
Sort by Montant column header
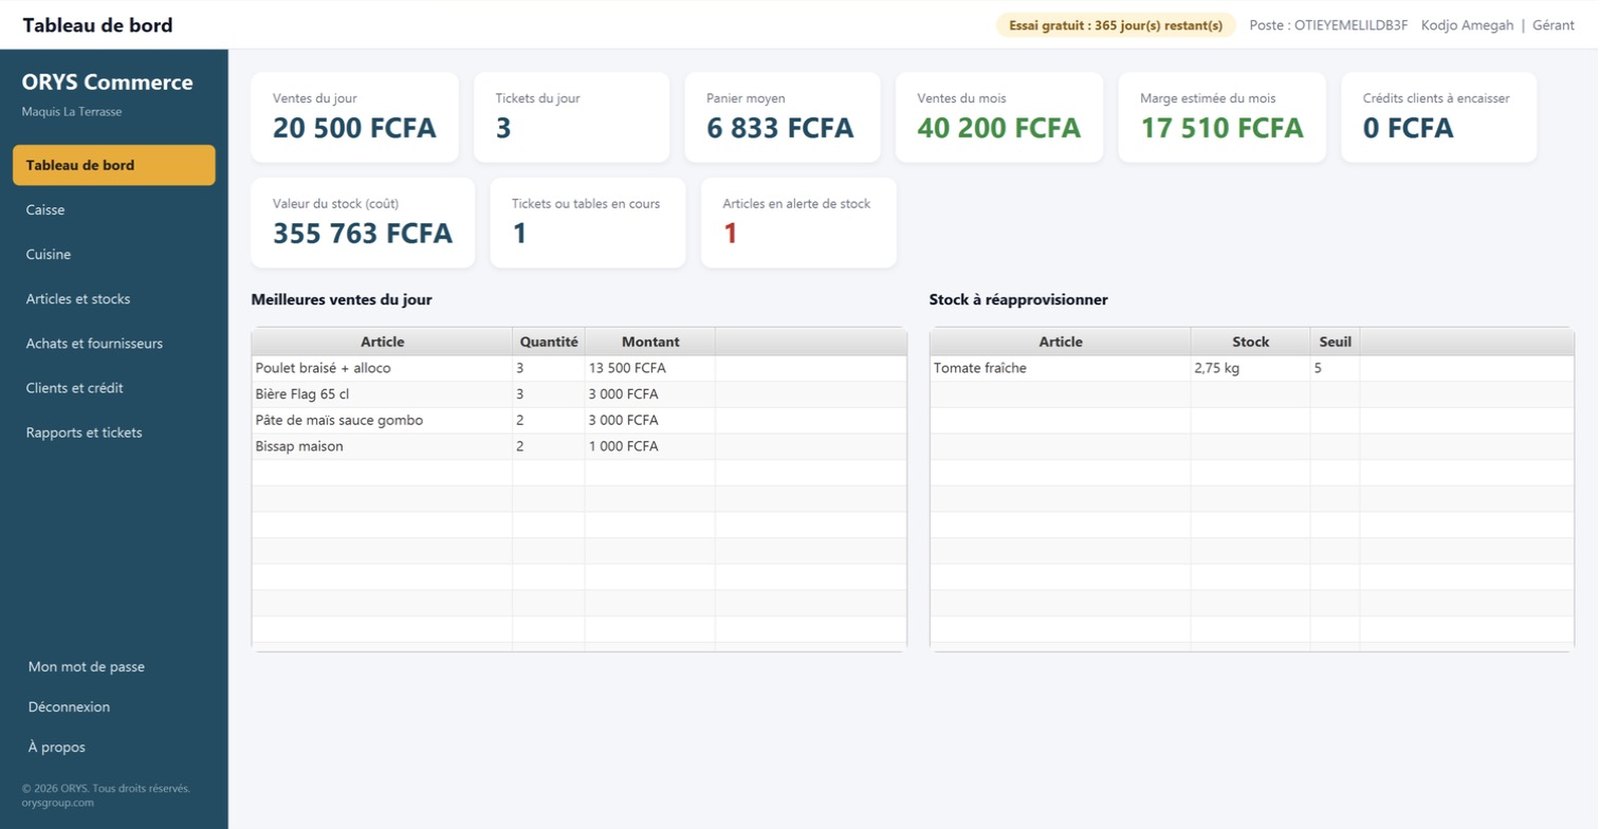tap(650, 342)
